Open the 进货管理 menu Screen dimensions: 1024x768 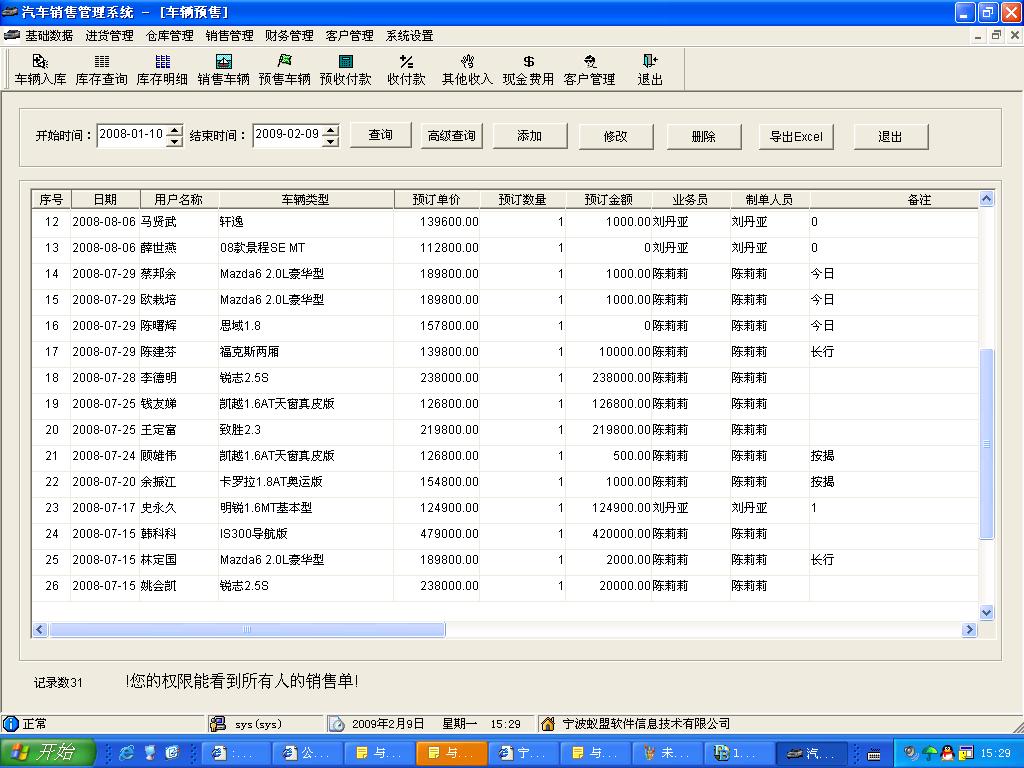click(x=109, y=35)
